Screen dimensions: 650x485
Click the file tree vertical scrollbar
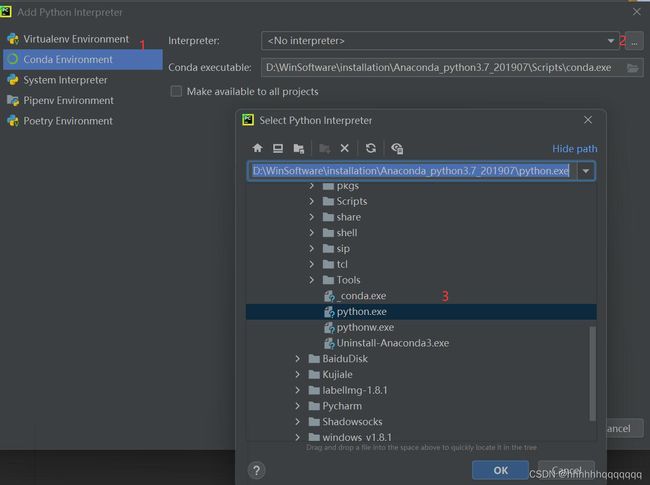pyautogui.click(x=592, y=373)
